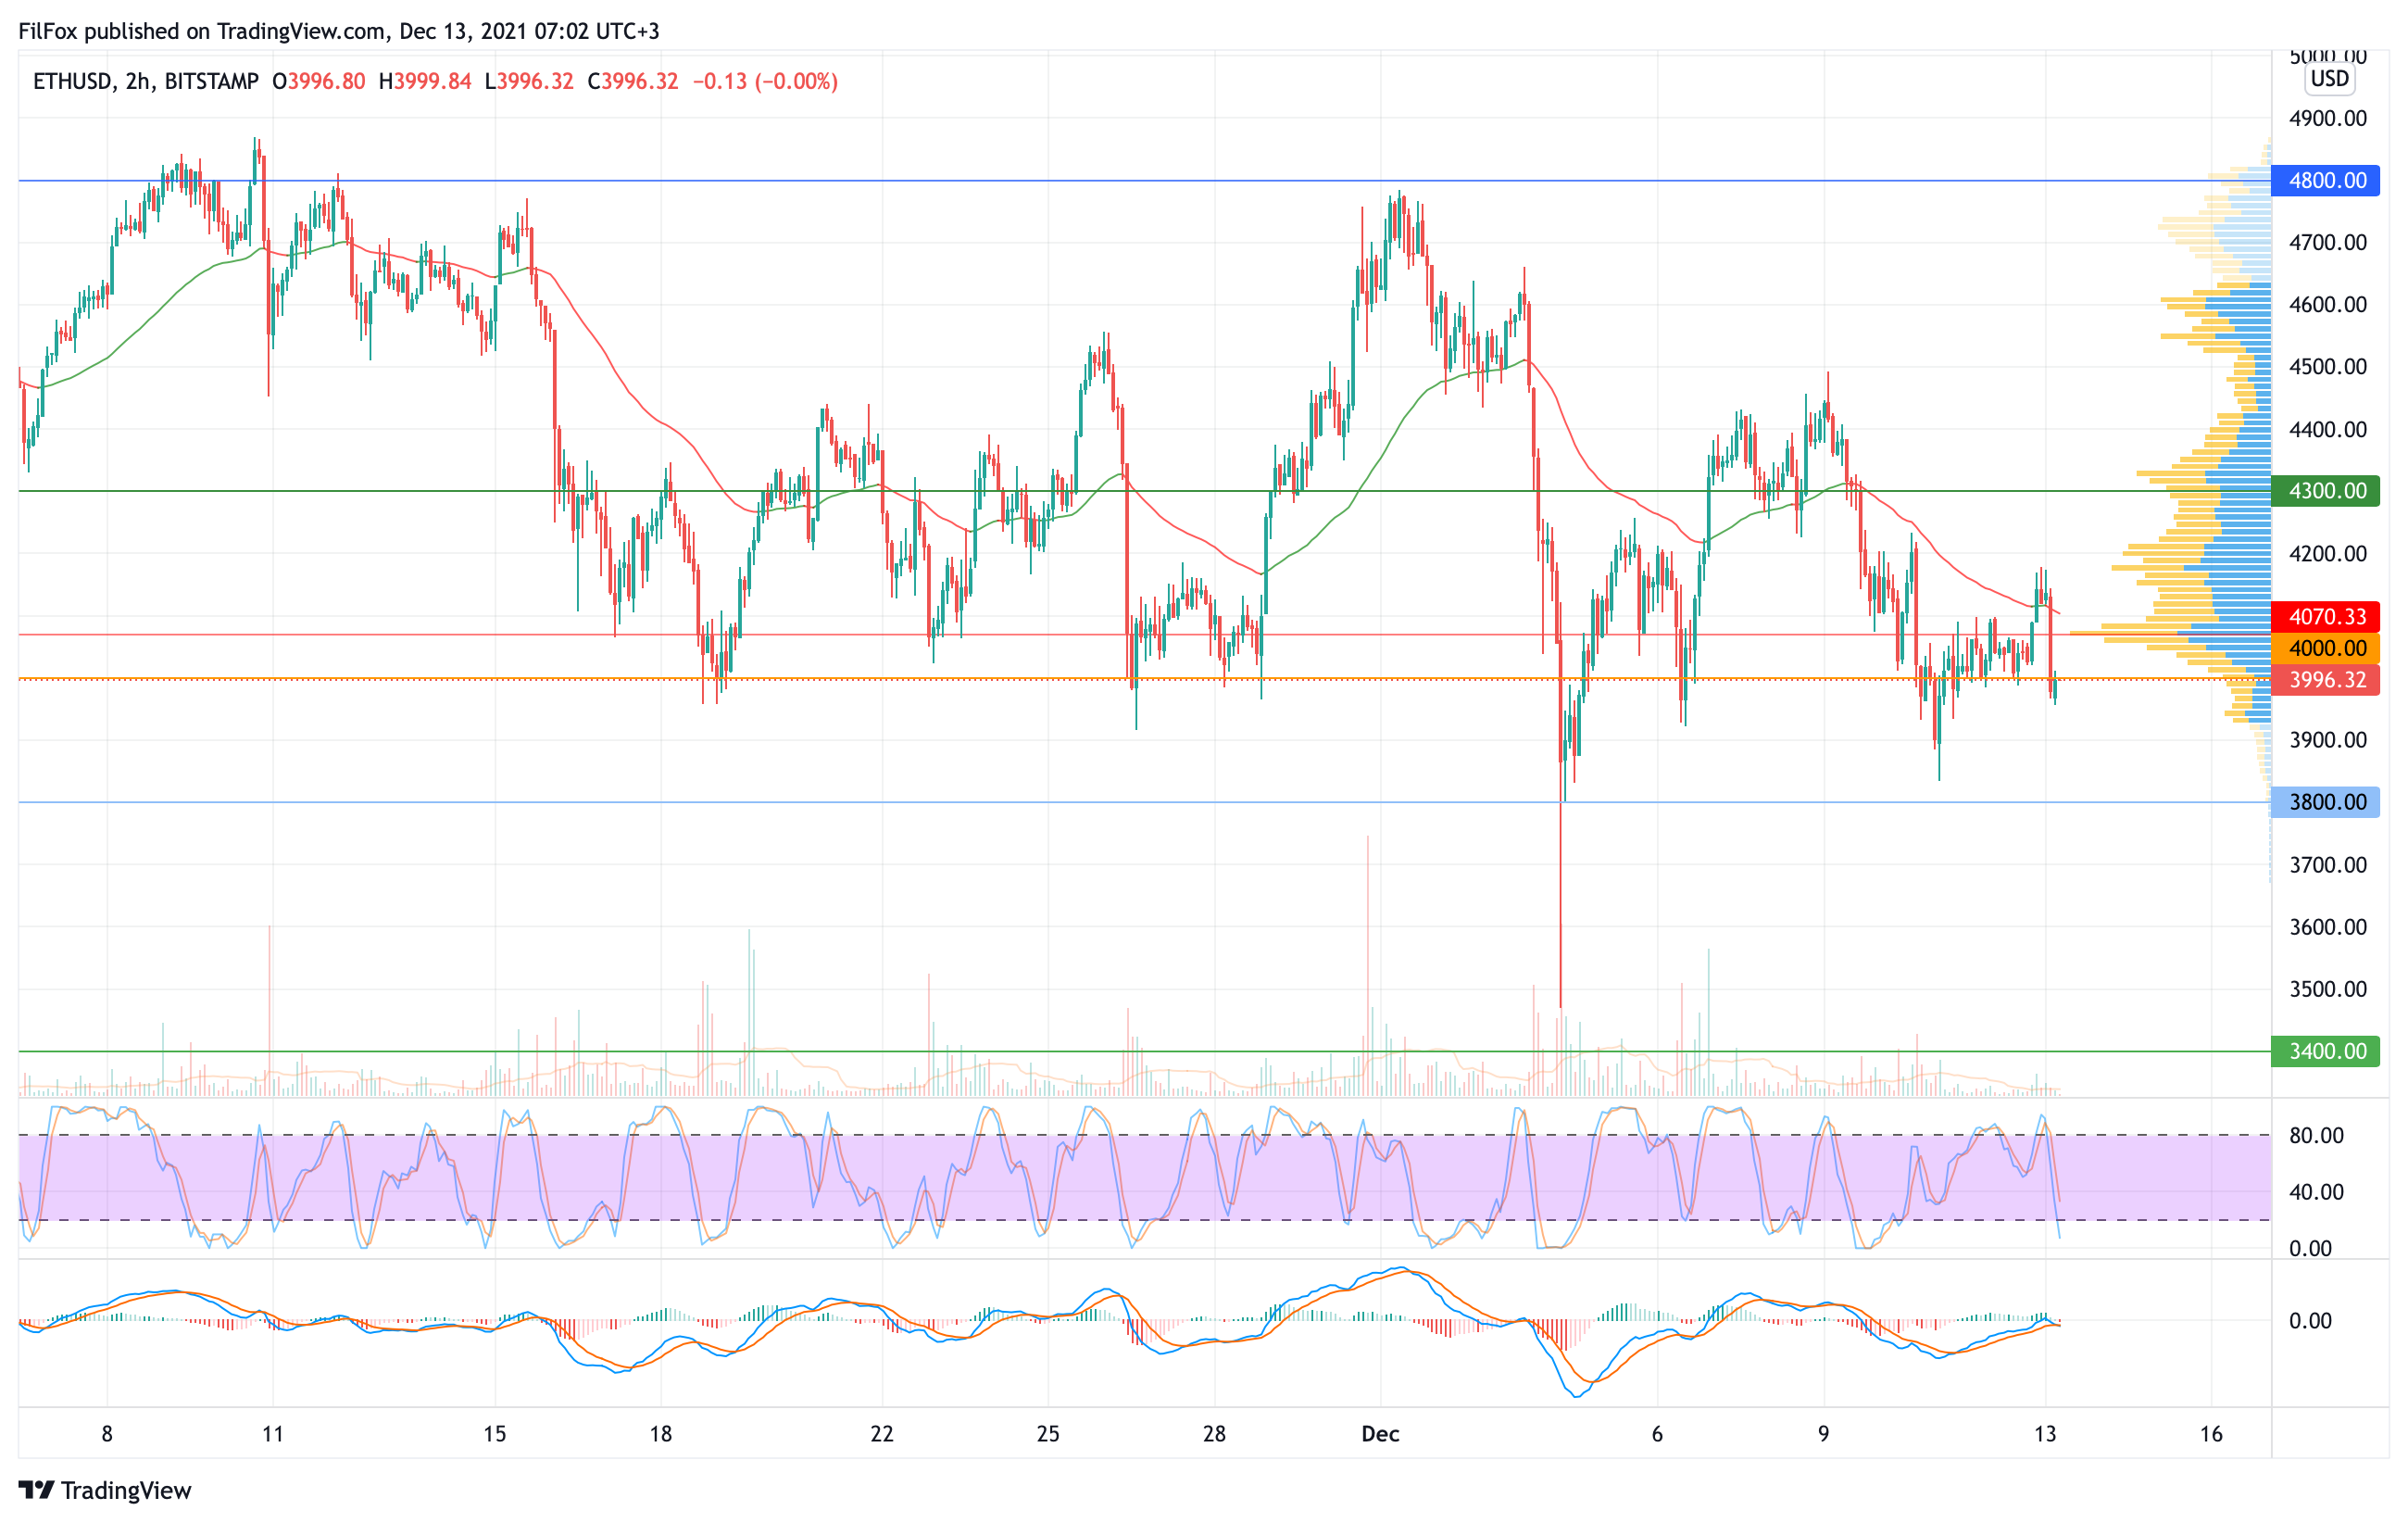Click the light blue 3800.00 label

(x=2325, y=802)
